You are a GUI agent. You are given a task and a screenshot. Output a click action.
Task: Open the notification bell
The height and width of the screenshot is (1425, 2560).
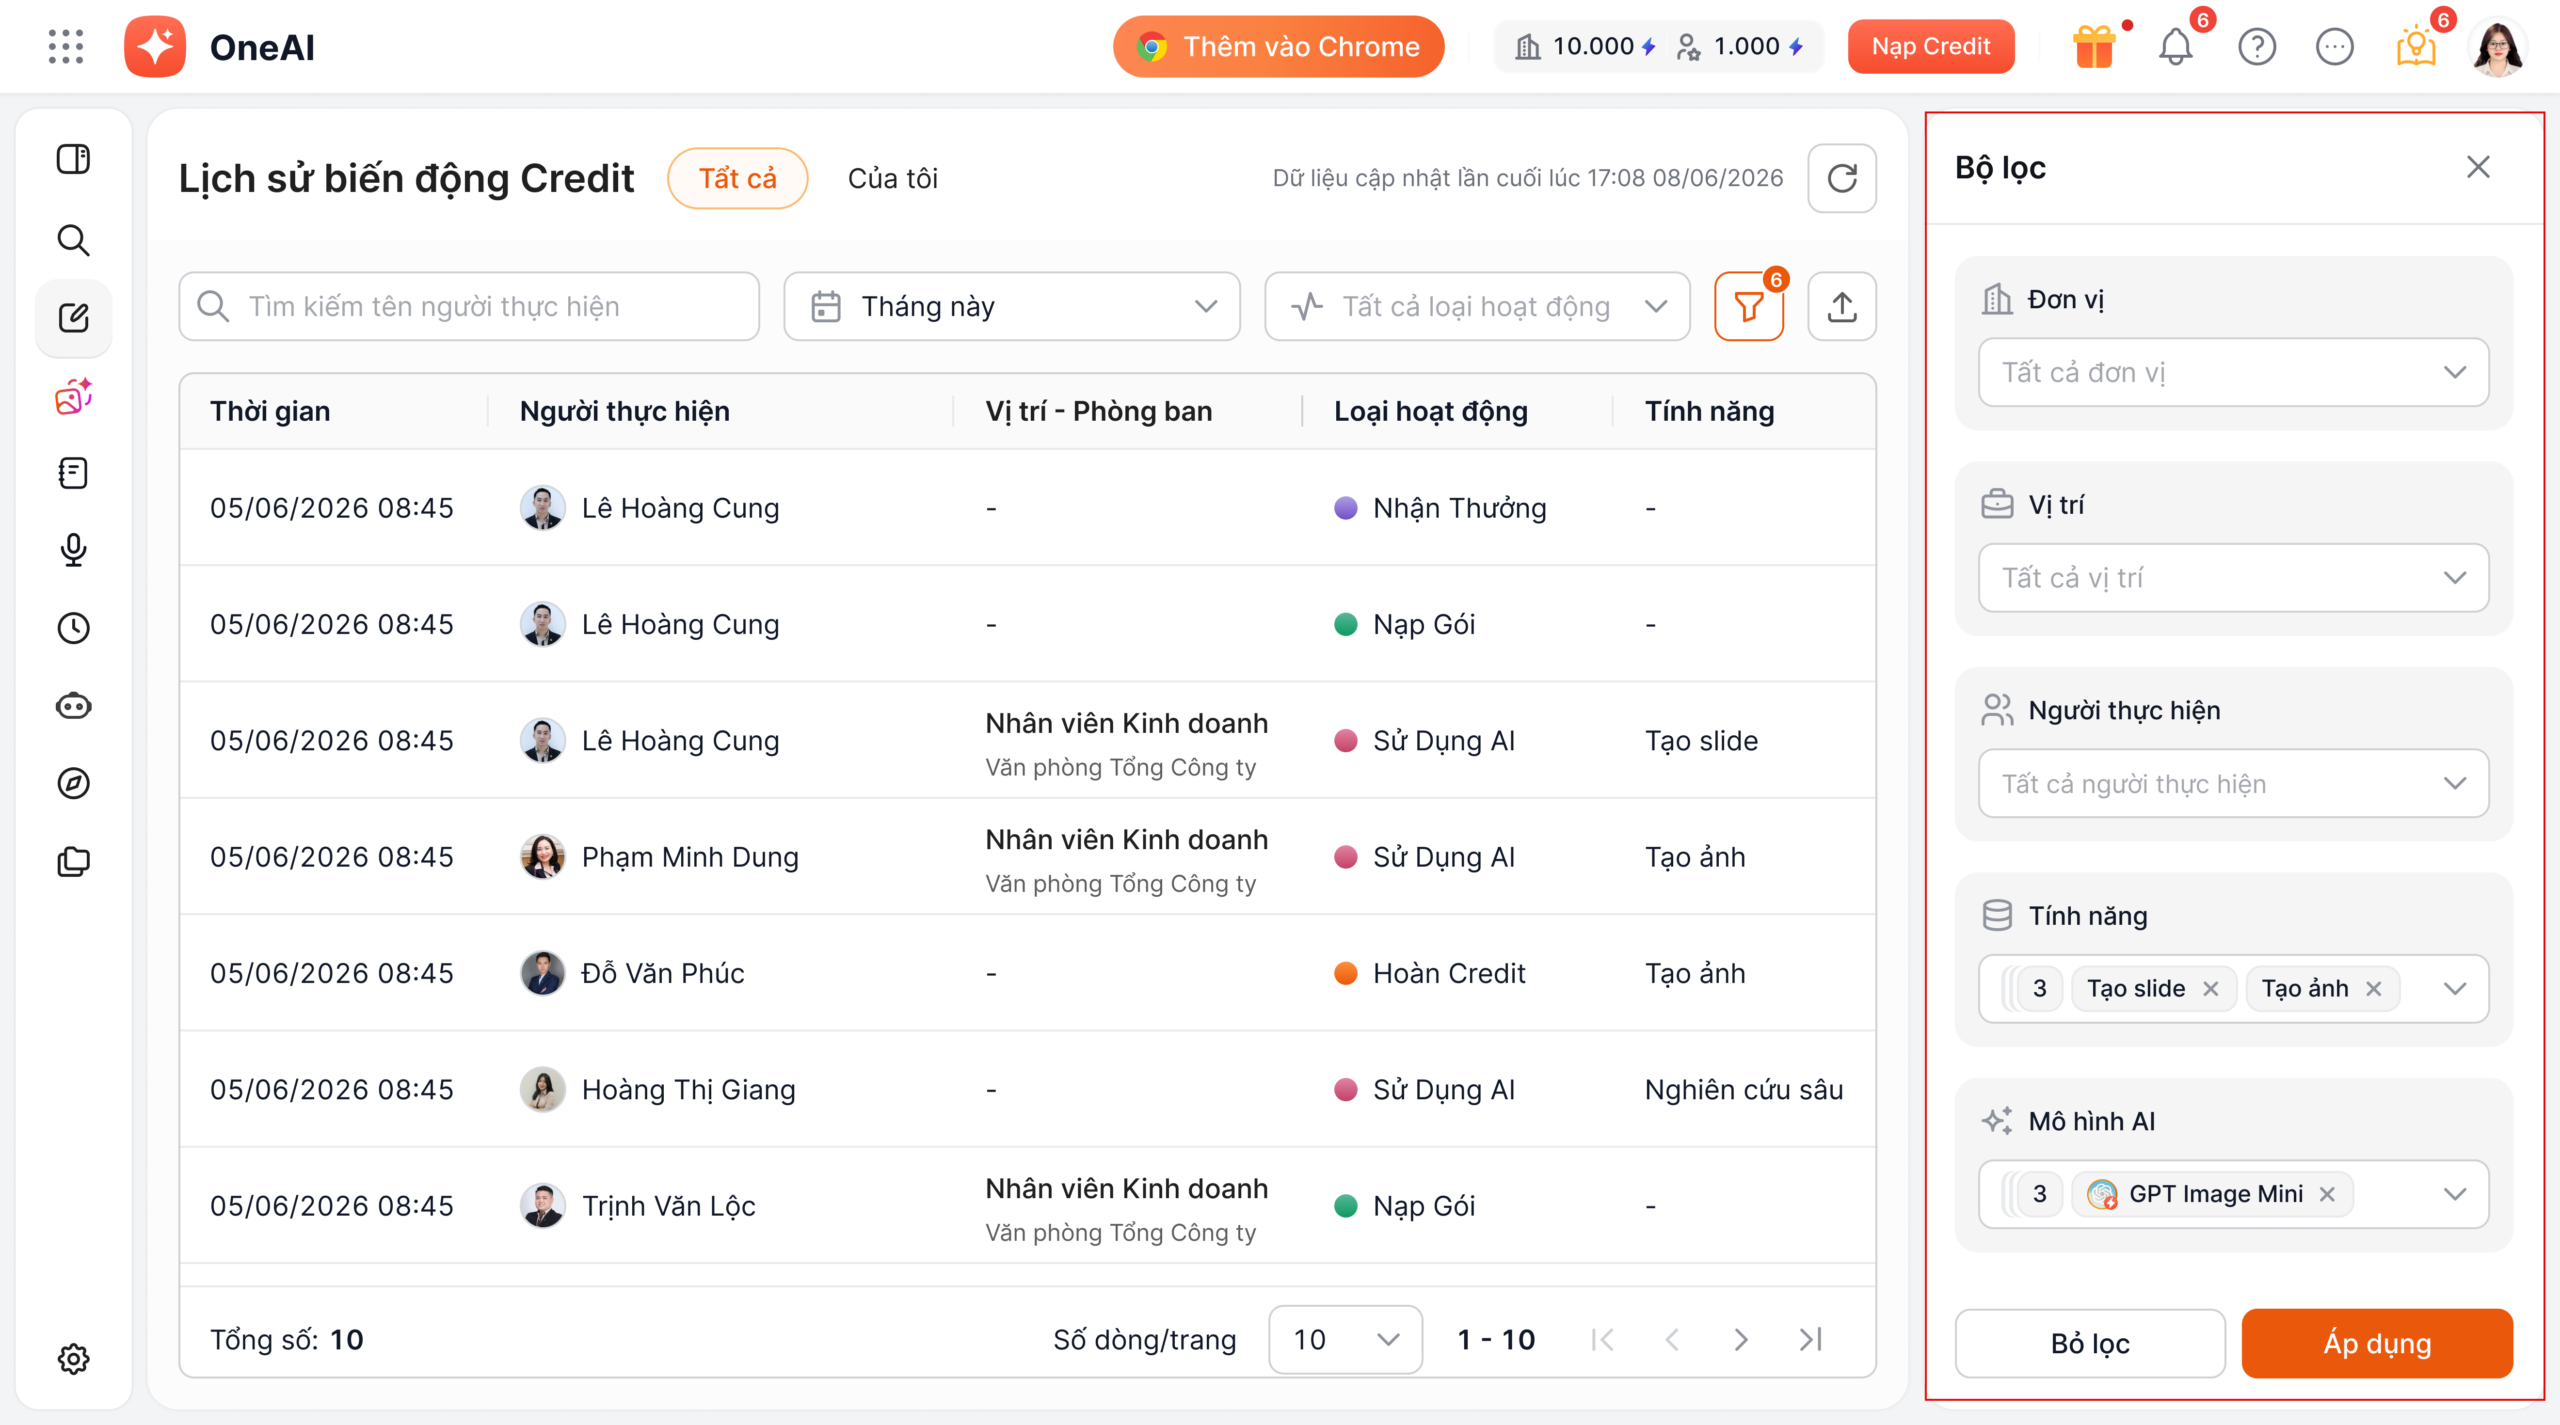click(2175, 47)
